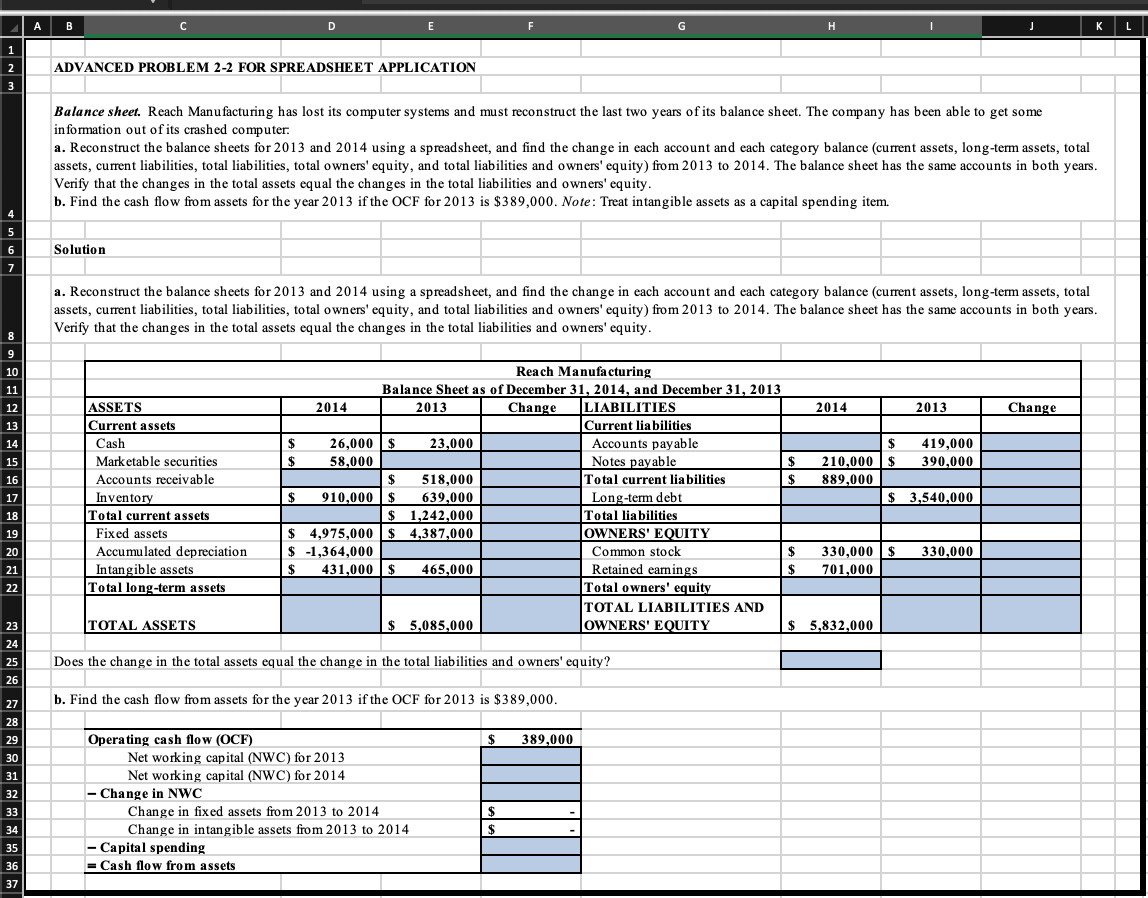Click Change in fixed assets value cell
Image resolution: width=1148 pixels, height=898 pixels.
coord(531,811)
